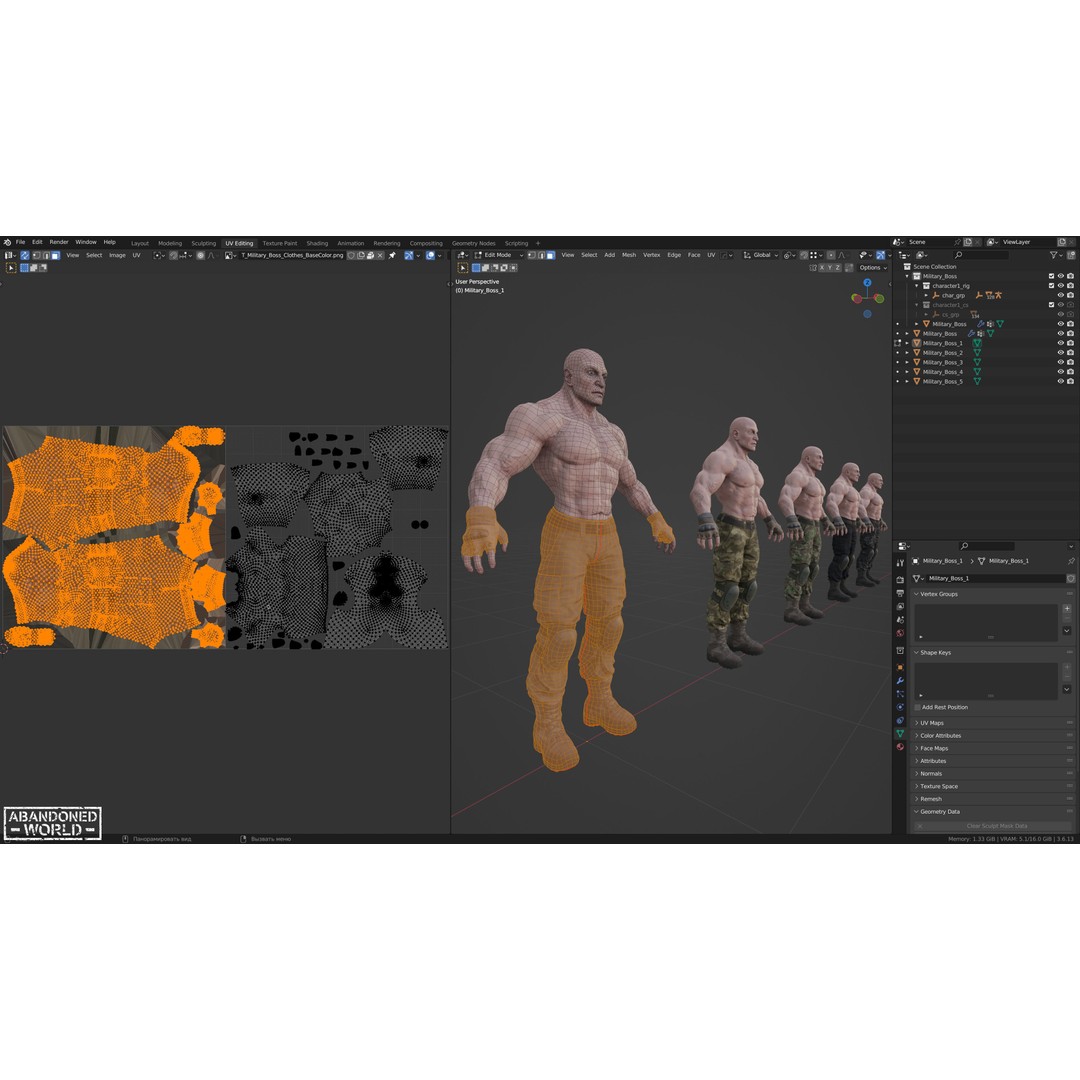Image resolution: width=1080 pixels, height=1080 pixels.
Task: Click the 3D viewport select box tool icon
Action: (462, 267)
